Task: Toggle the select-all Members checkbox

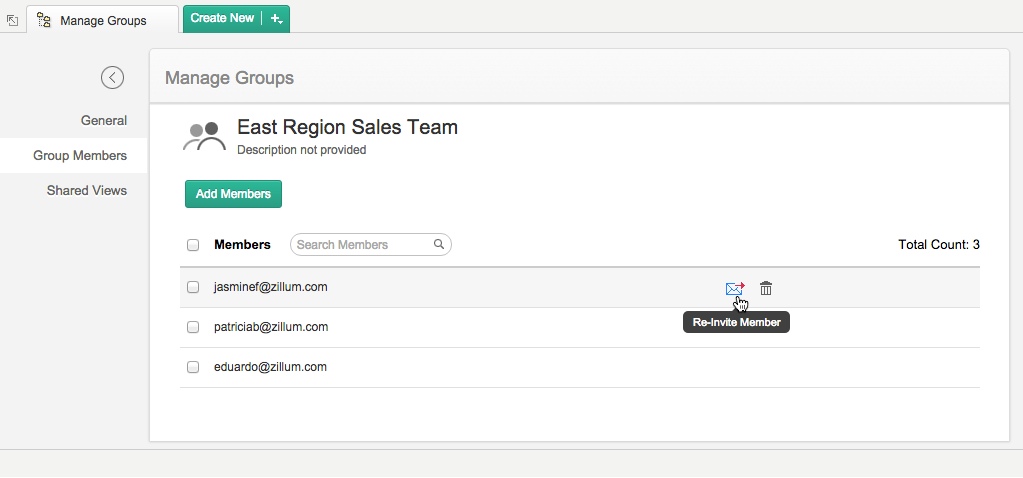Action: (x=193, y=245)
